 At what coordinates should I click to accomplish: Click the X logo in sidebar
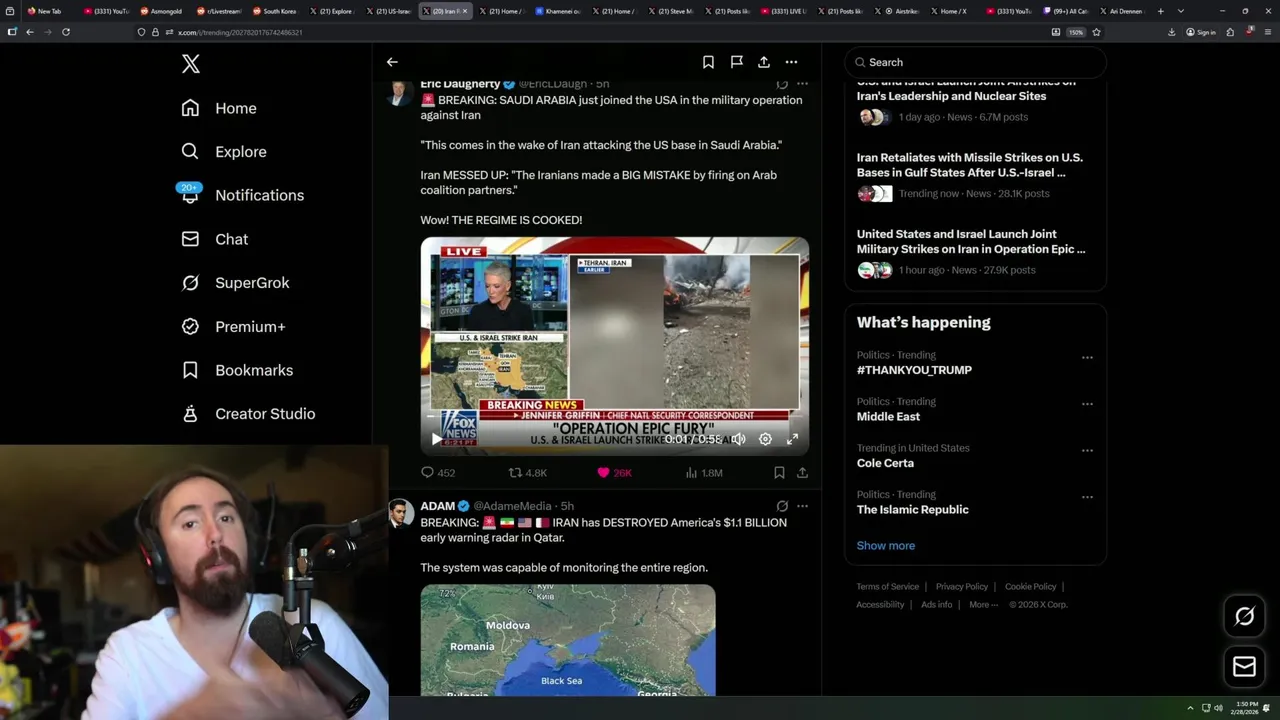point(191,64)
